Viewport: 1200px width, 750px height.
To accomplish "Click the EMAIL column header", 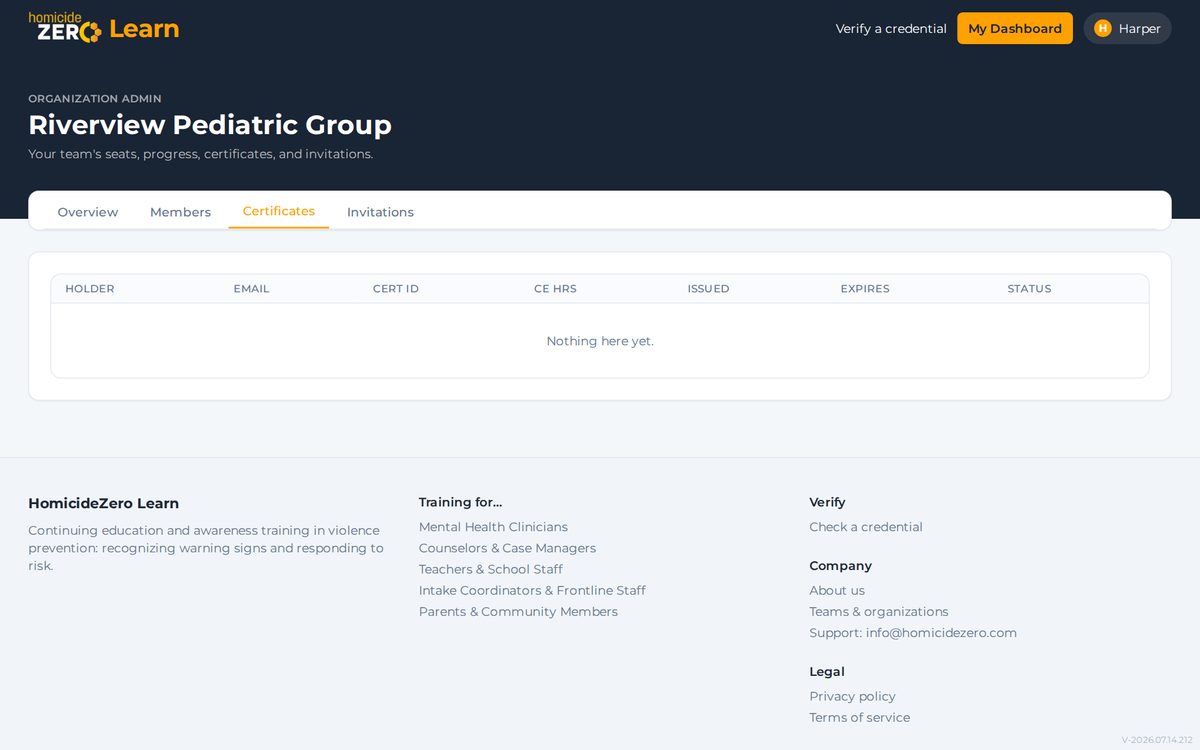I will point(251,289).
